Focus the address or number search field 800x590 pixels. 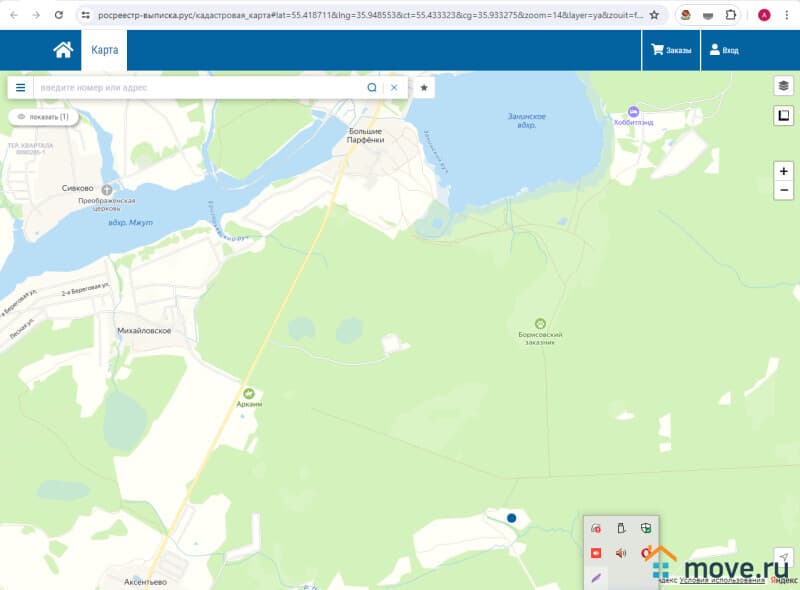point(200,88)
